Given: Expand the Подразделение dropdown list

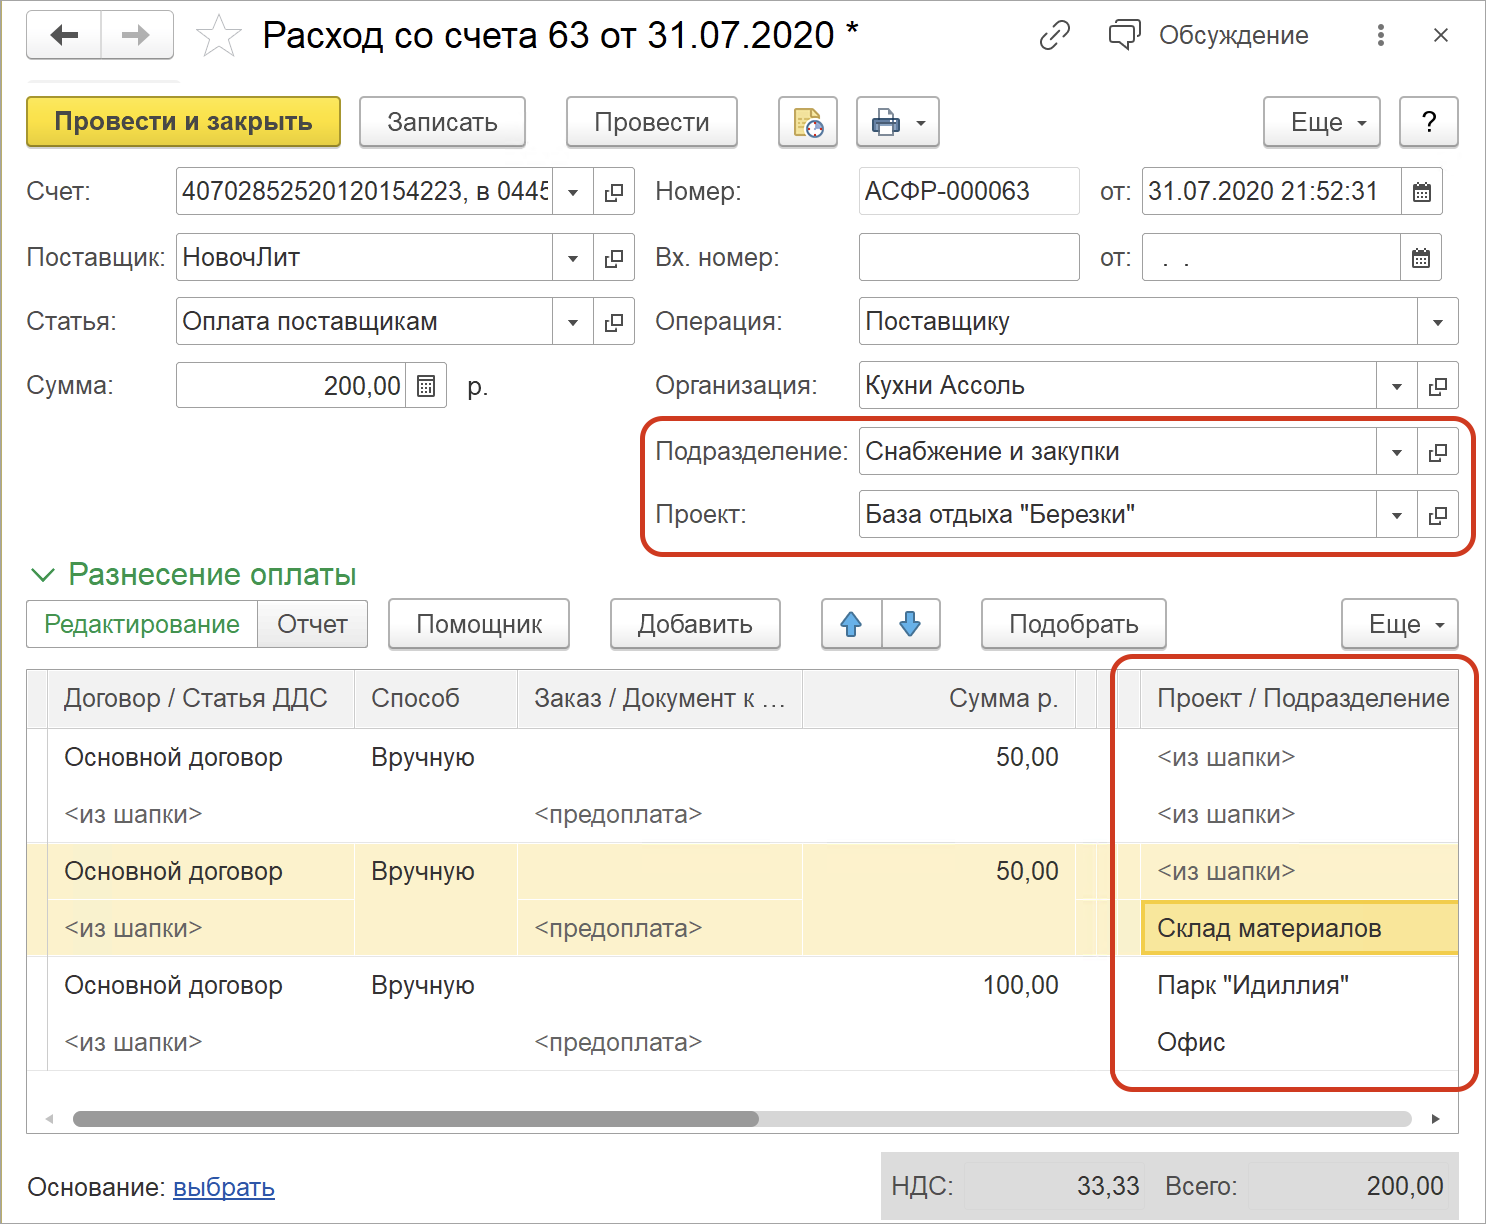Looking at the screenshot, I should point(1397,453).
